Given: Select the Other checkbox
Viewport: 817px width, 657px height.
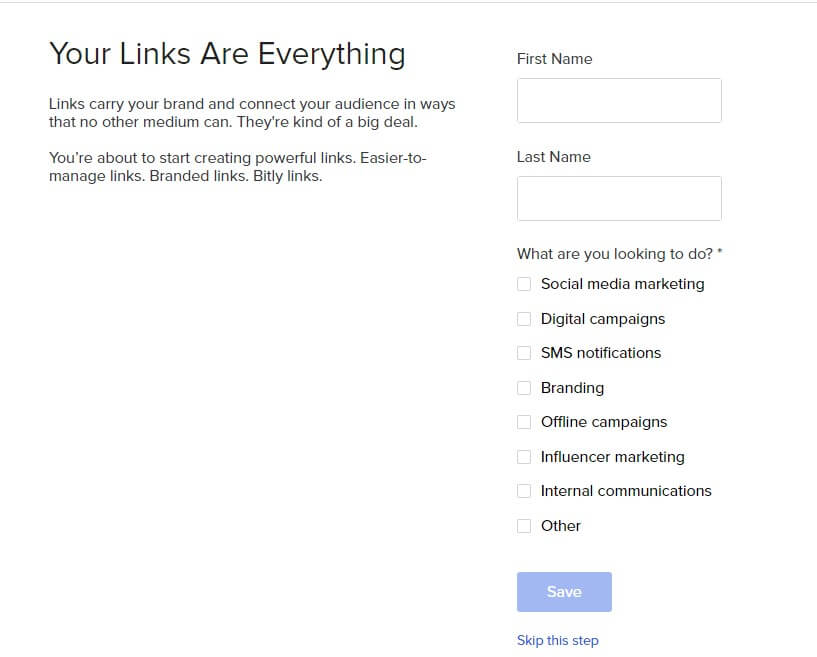Looking at the screenshot, I should click(524, 525).
